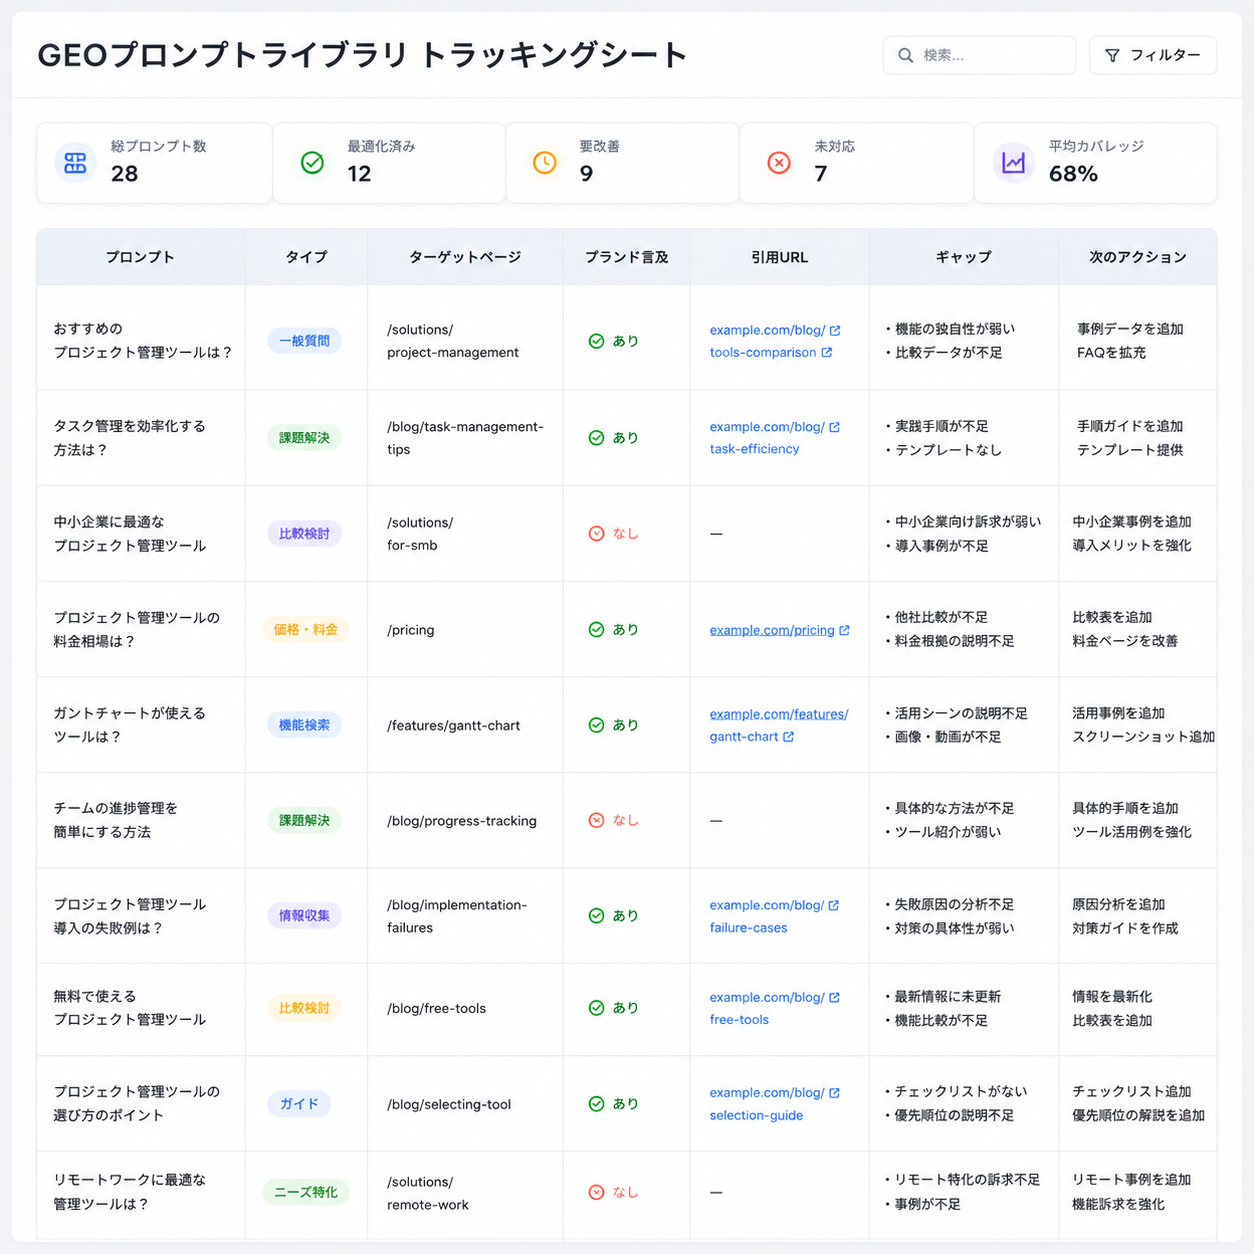Click the ガイド type tag
Image resolution: width=1254 pixels, height=1254 pixels.
click(x=299, y=1104)
